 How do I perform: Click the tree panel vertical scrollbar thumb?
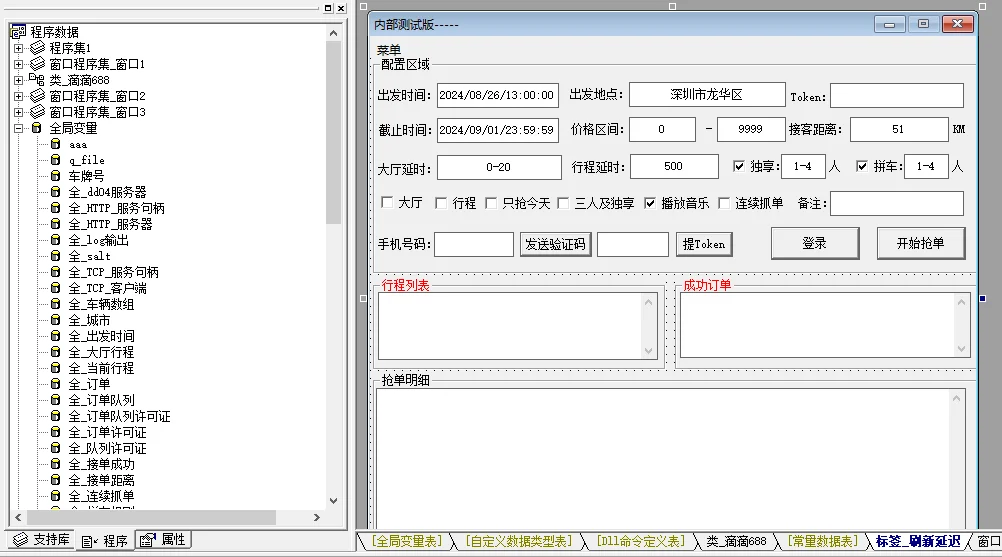[x=333, y=132]
